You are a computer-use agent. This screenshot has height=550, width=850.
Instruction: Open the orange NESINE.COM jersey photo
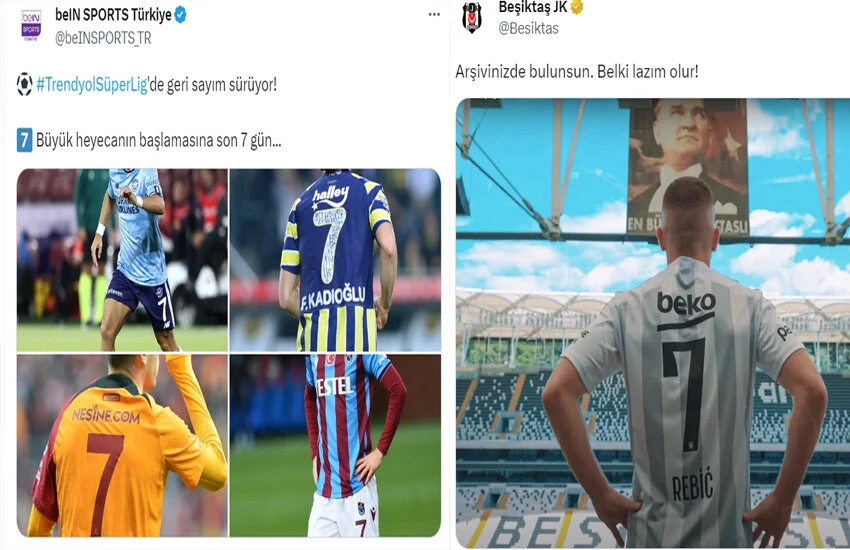122,445
